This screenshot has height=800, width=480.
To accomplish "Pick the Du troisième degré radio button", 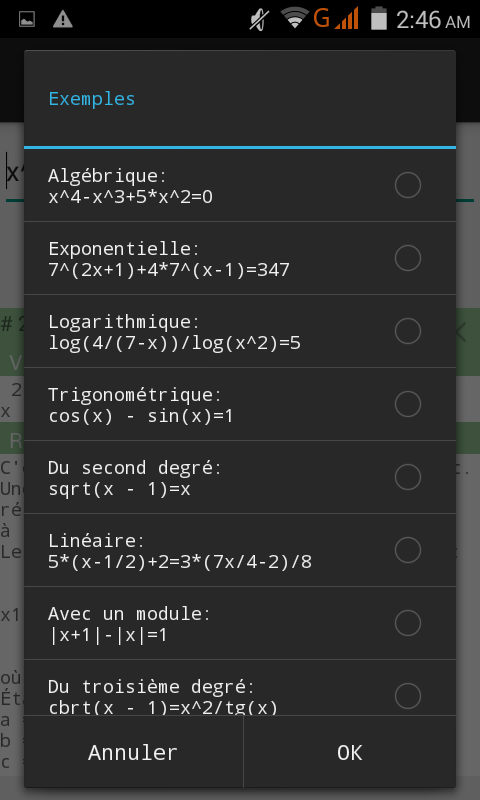I will click(x=408, y=696).
